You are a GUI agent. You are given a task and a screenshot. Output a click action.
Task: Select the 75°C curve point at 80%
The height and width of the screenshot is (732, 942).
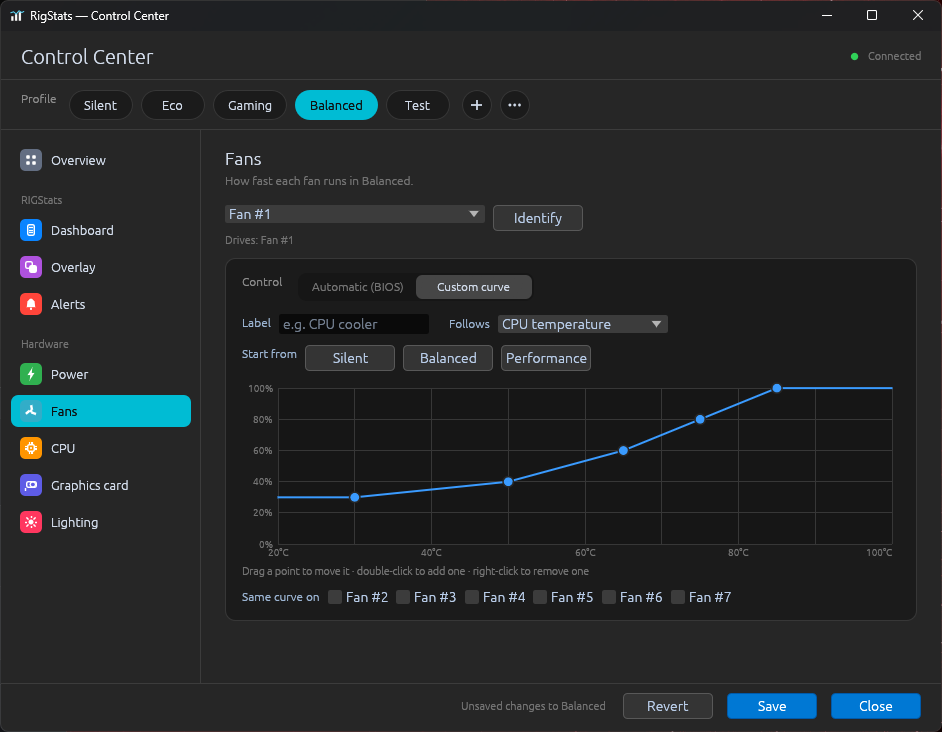pos(700,419)
